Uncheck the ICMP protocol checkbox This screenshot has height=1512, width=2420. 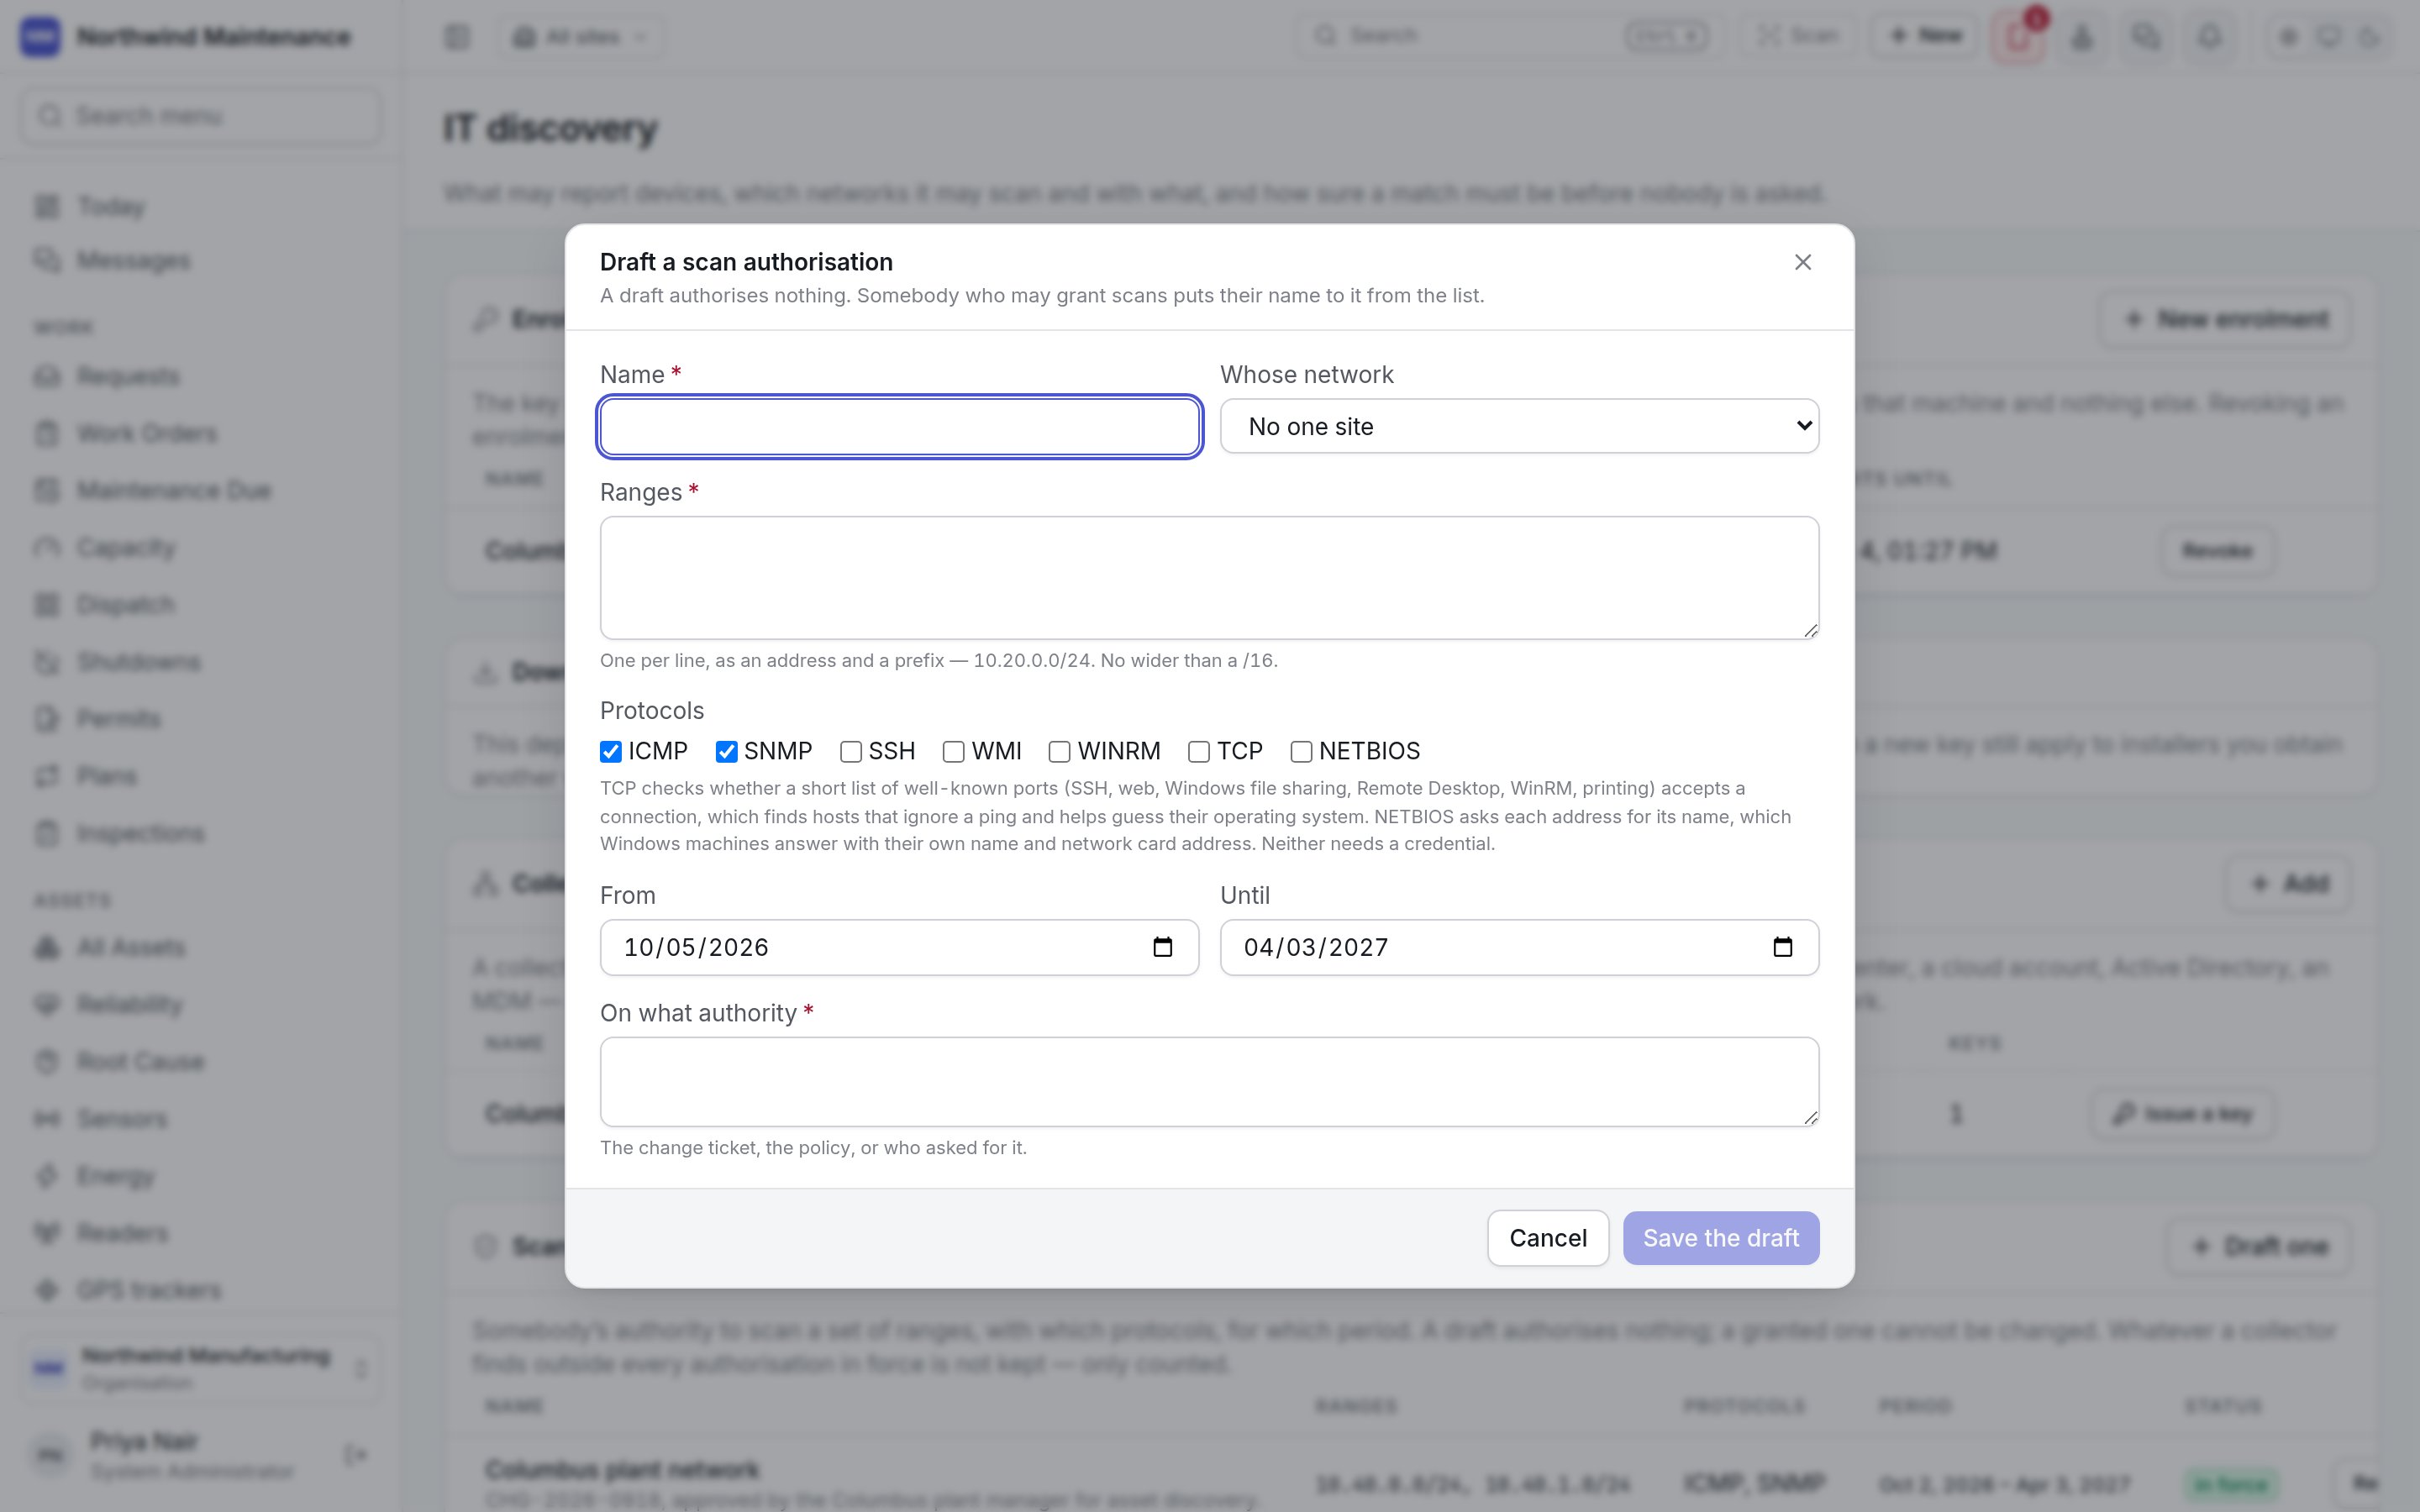click(611, 752)
